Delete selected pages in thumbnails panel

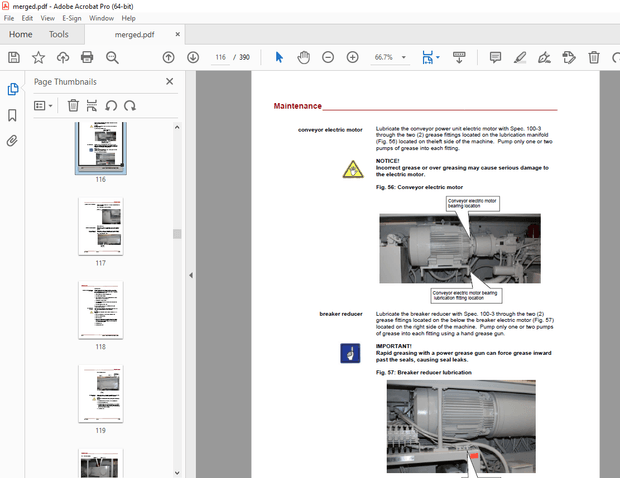(73, 106)
